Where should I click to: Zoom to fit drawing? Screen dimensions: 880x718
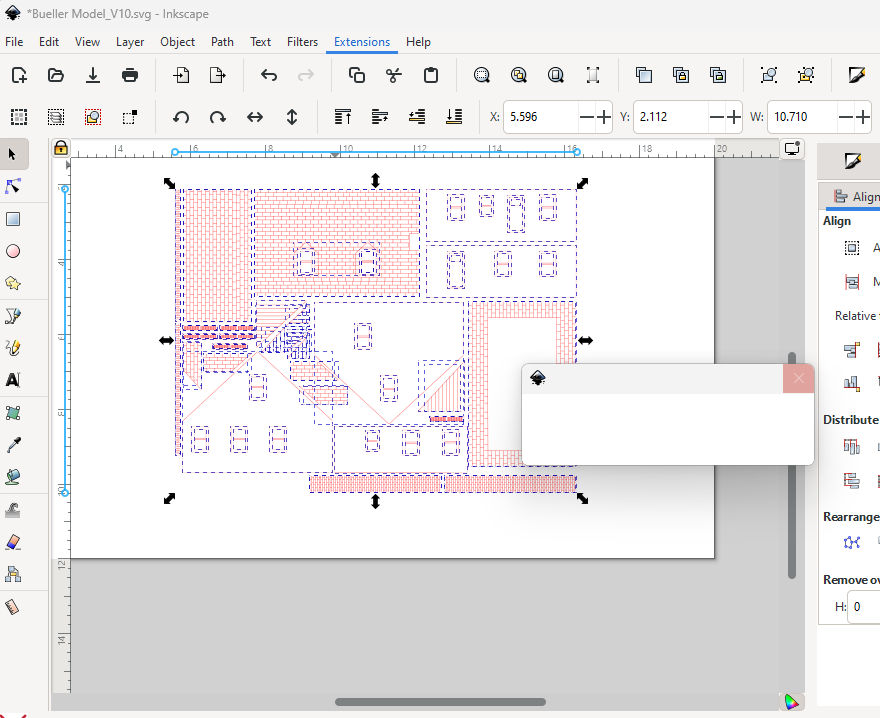click(x=519, y=75)
